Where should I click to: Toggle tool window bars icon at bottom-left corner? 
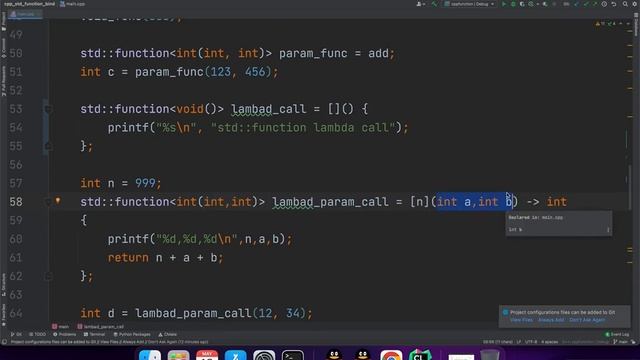[4, 342]
